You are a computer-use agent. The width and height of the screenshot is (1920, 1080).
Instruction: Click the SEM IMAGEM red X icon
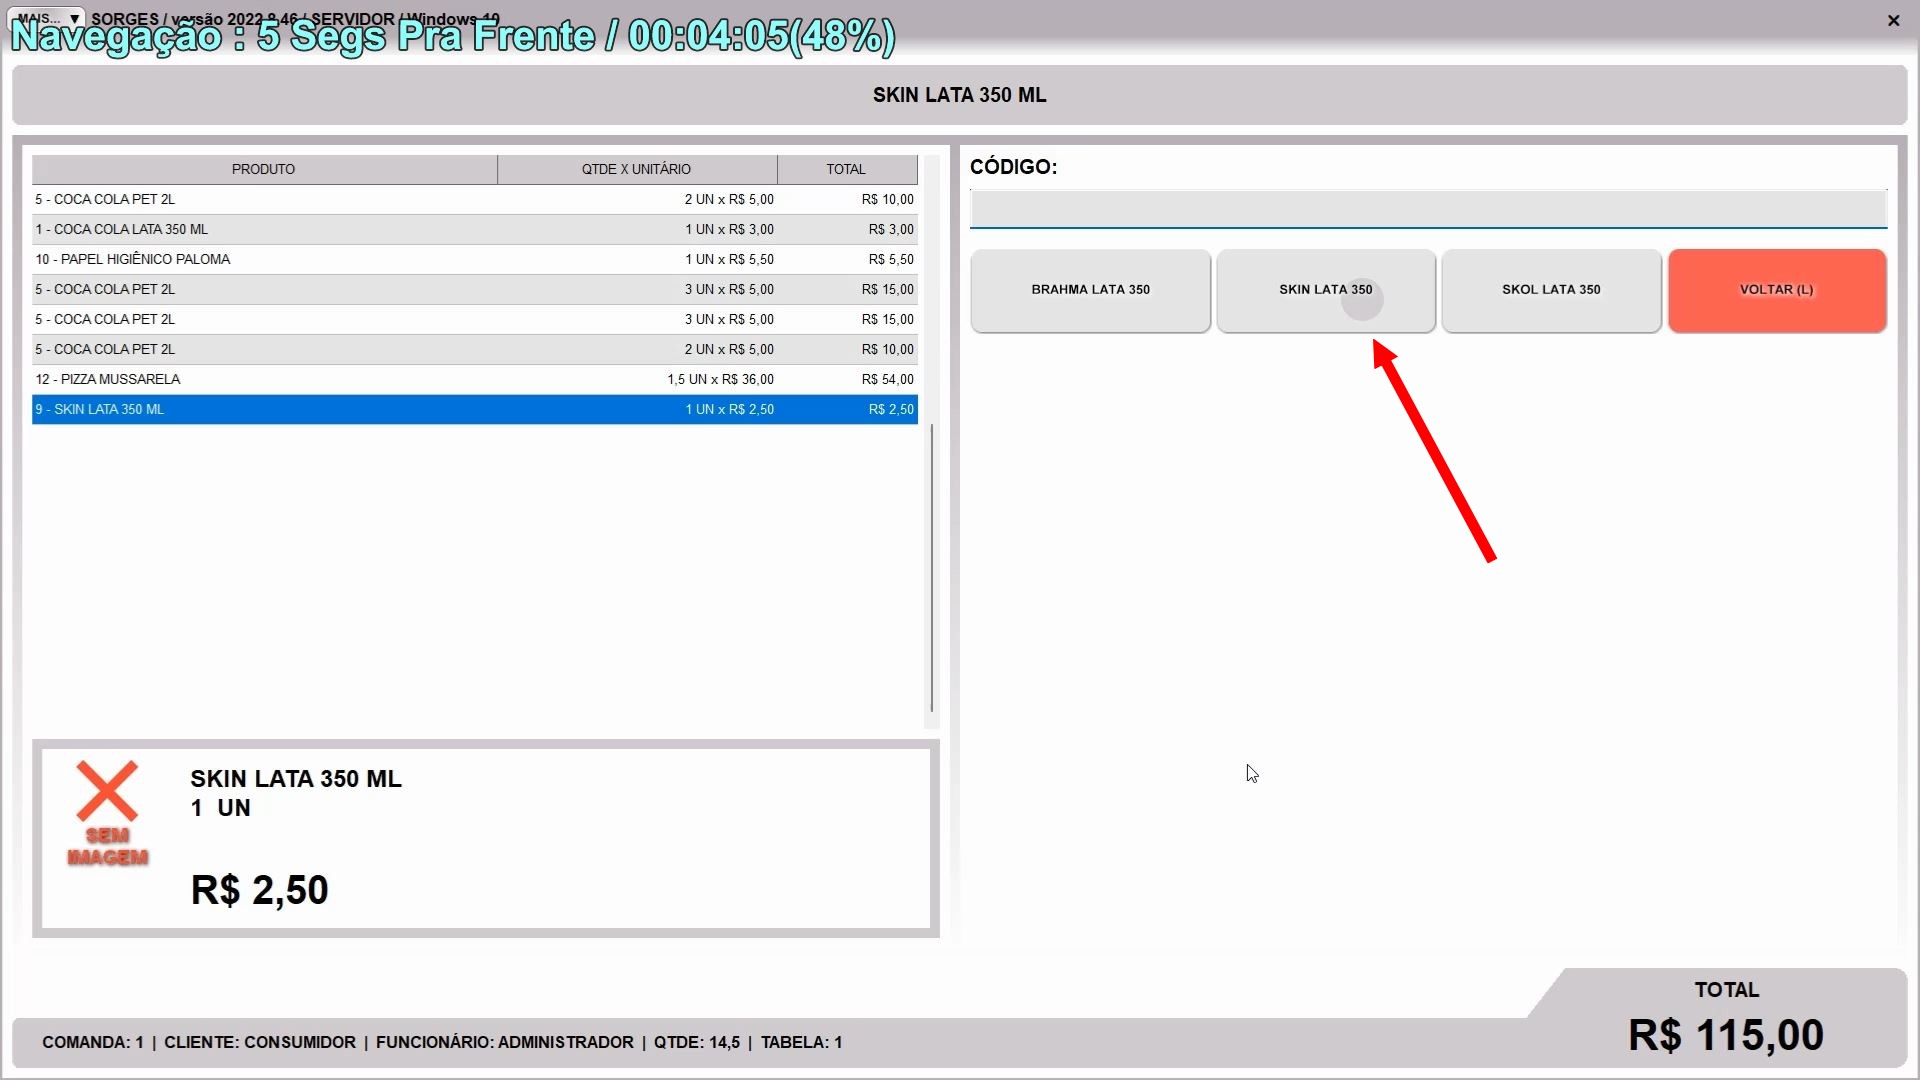(107, 792)
